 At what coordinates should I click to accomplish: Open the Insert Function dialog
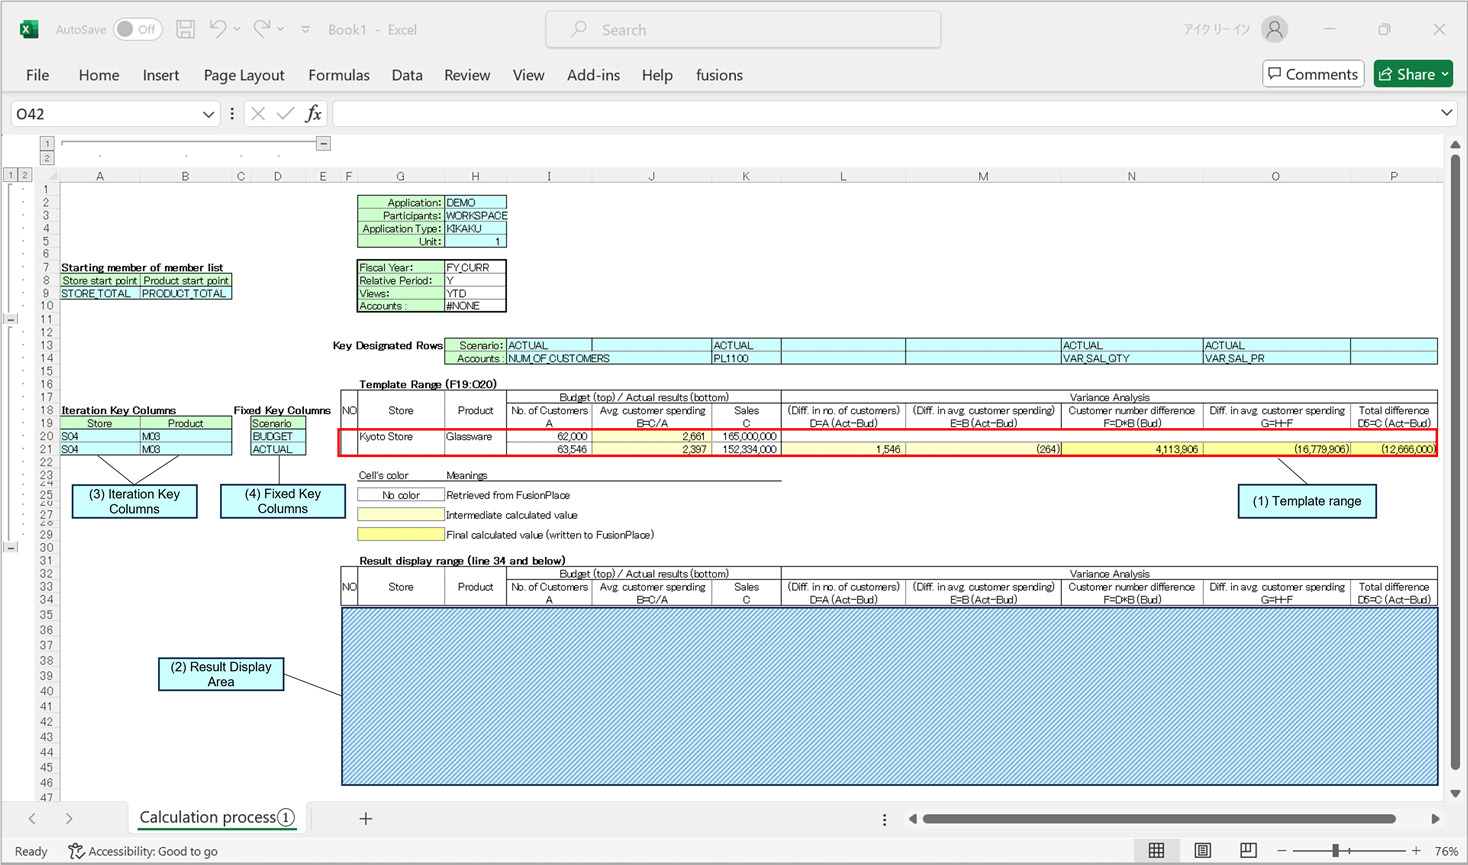[x=312, y=113]
